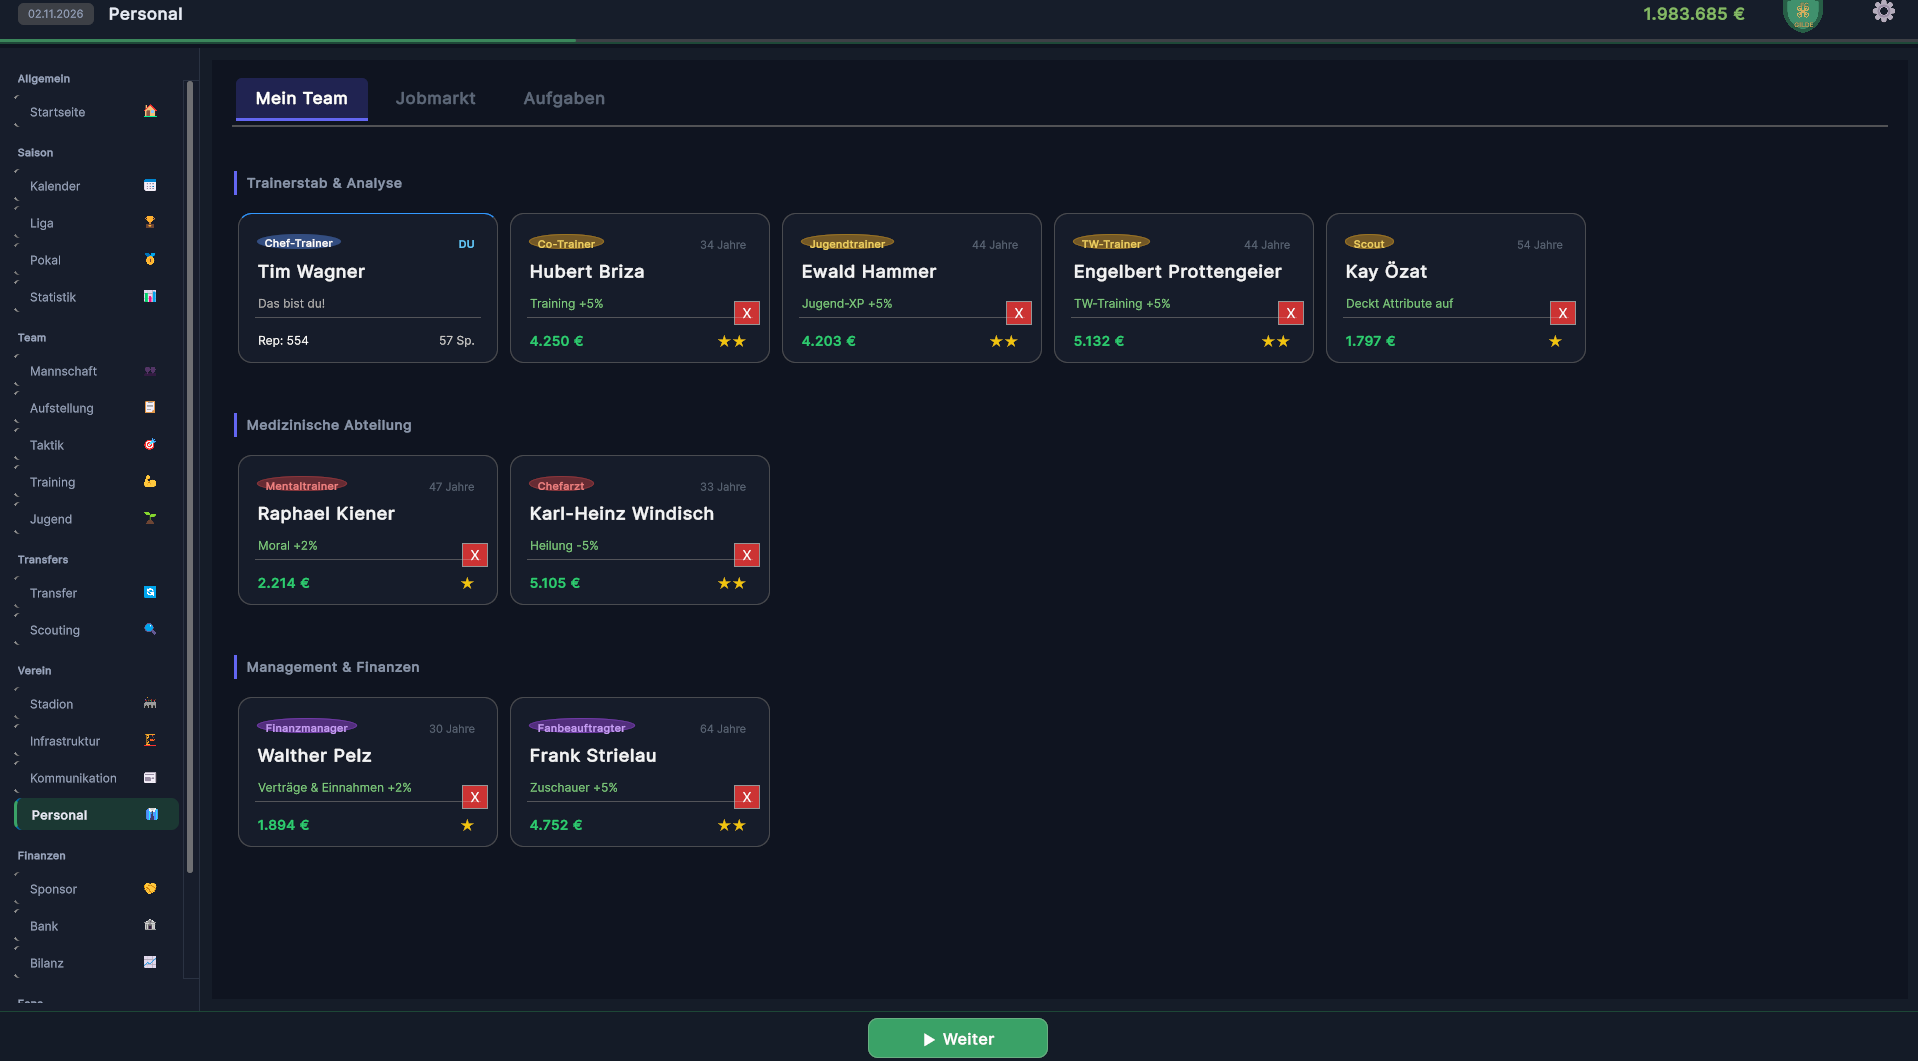1918x1061 pixels.
Task: Click the Bilanz chart icon
Action: click(x=150, y=962)
